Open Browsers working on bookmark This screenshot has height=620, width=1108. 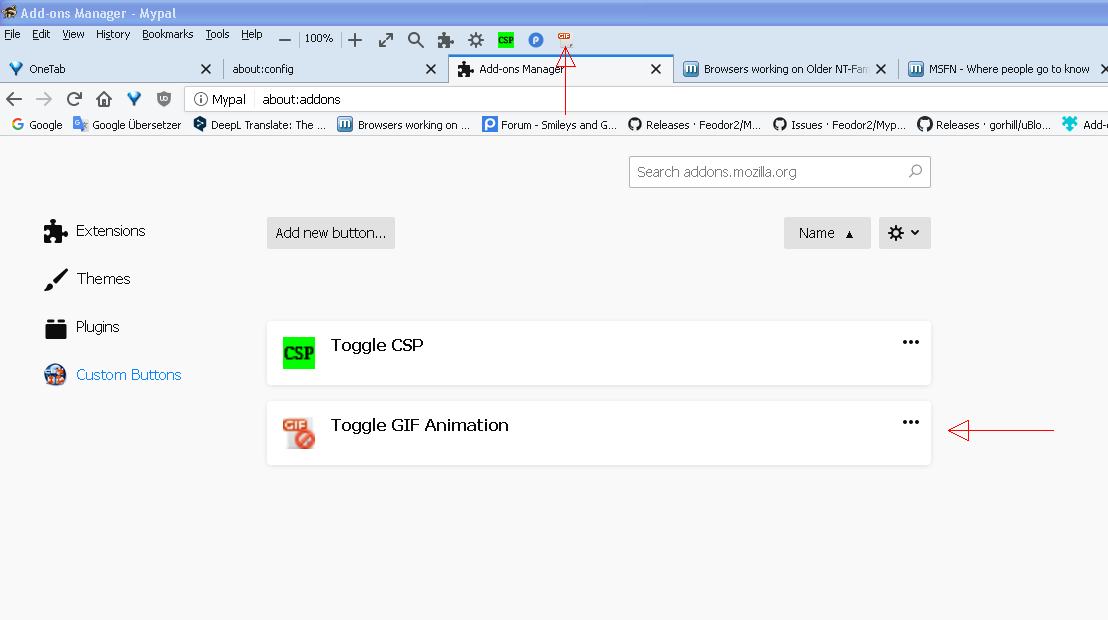(x=403, y=124)
